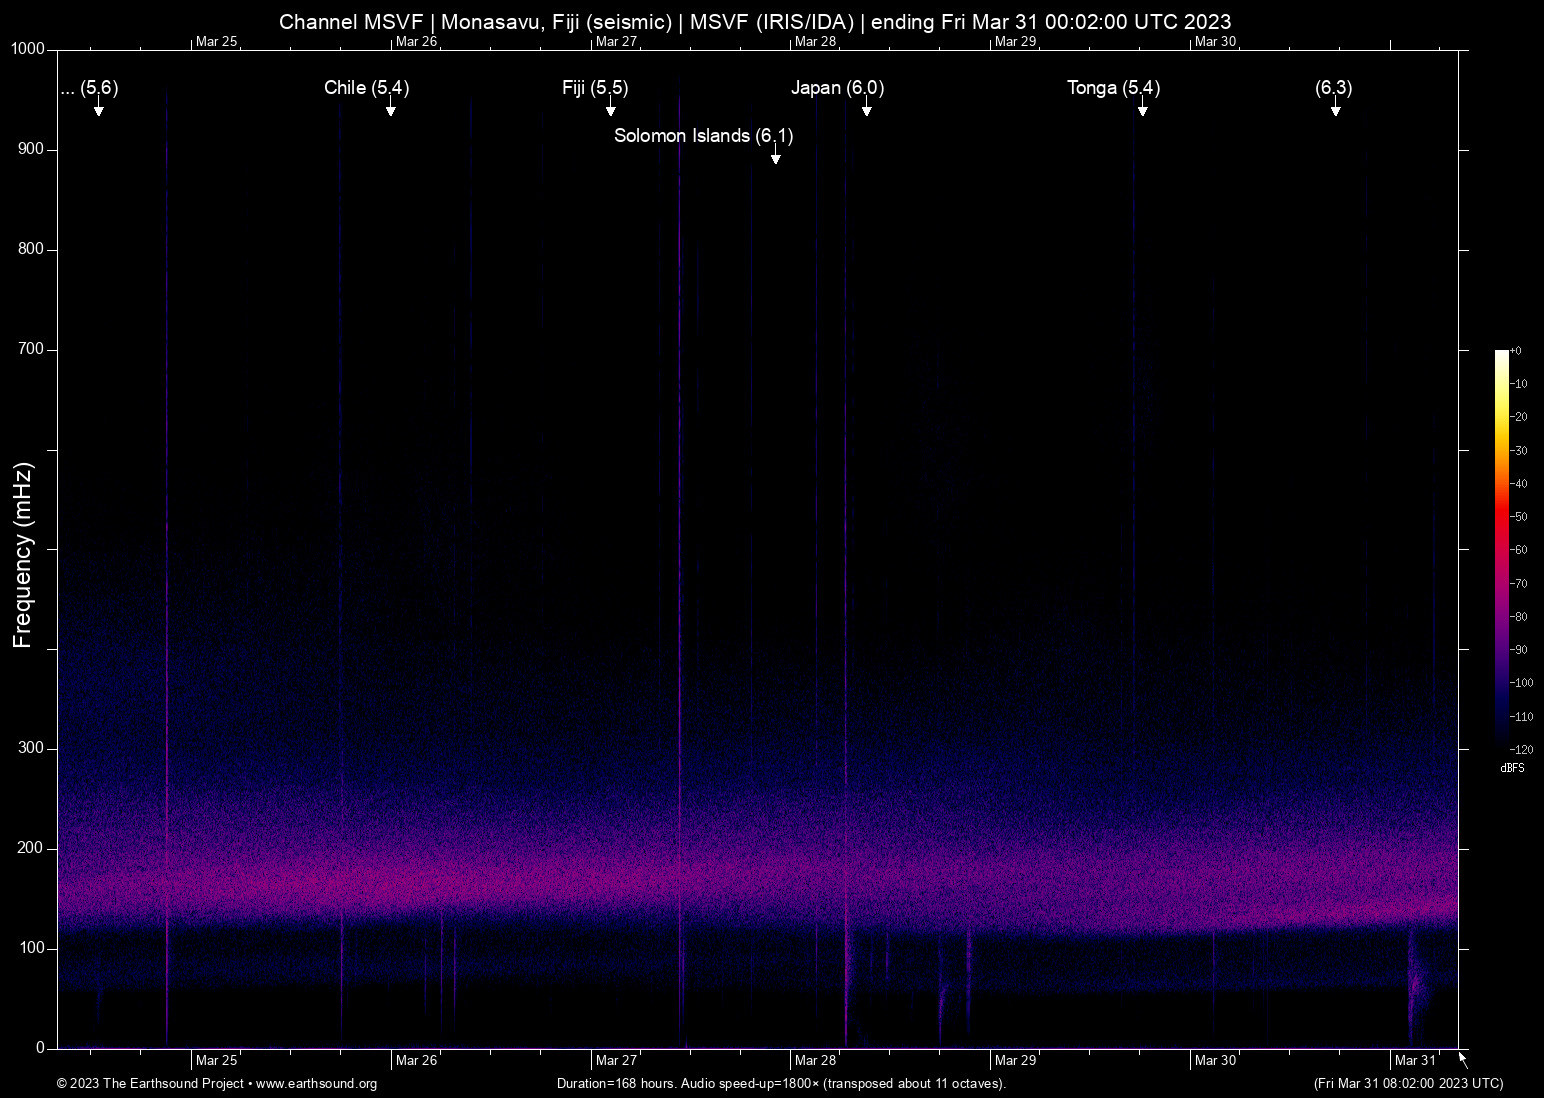Click the arrow beneath the ... (5.6) event
Screen dimensions: 1544x1098
[99, 109]
